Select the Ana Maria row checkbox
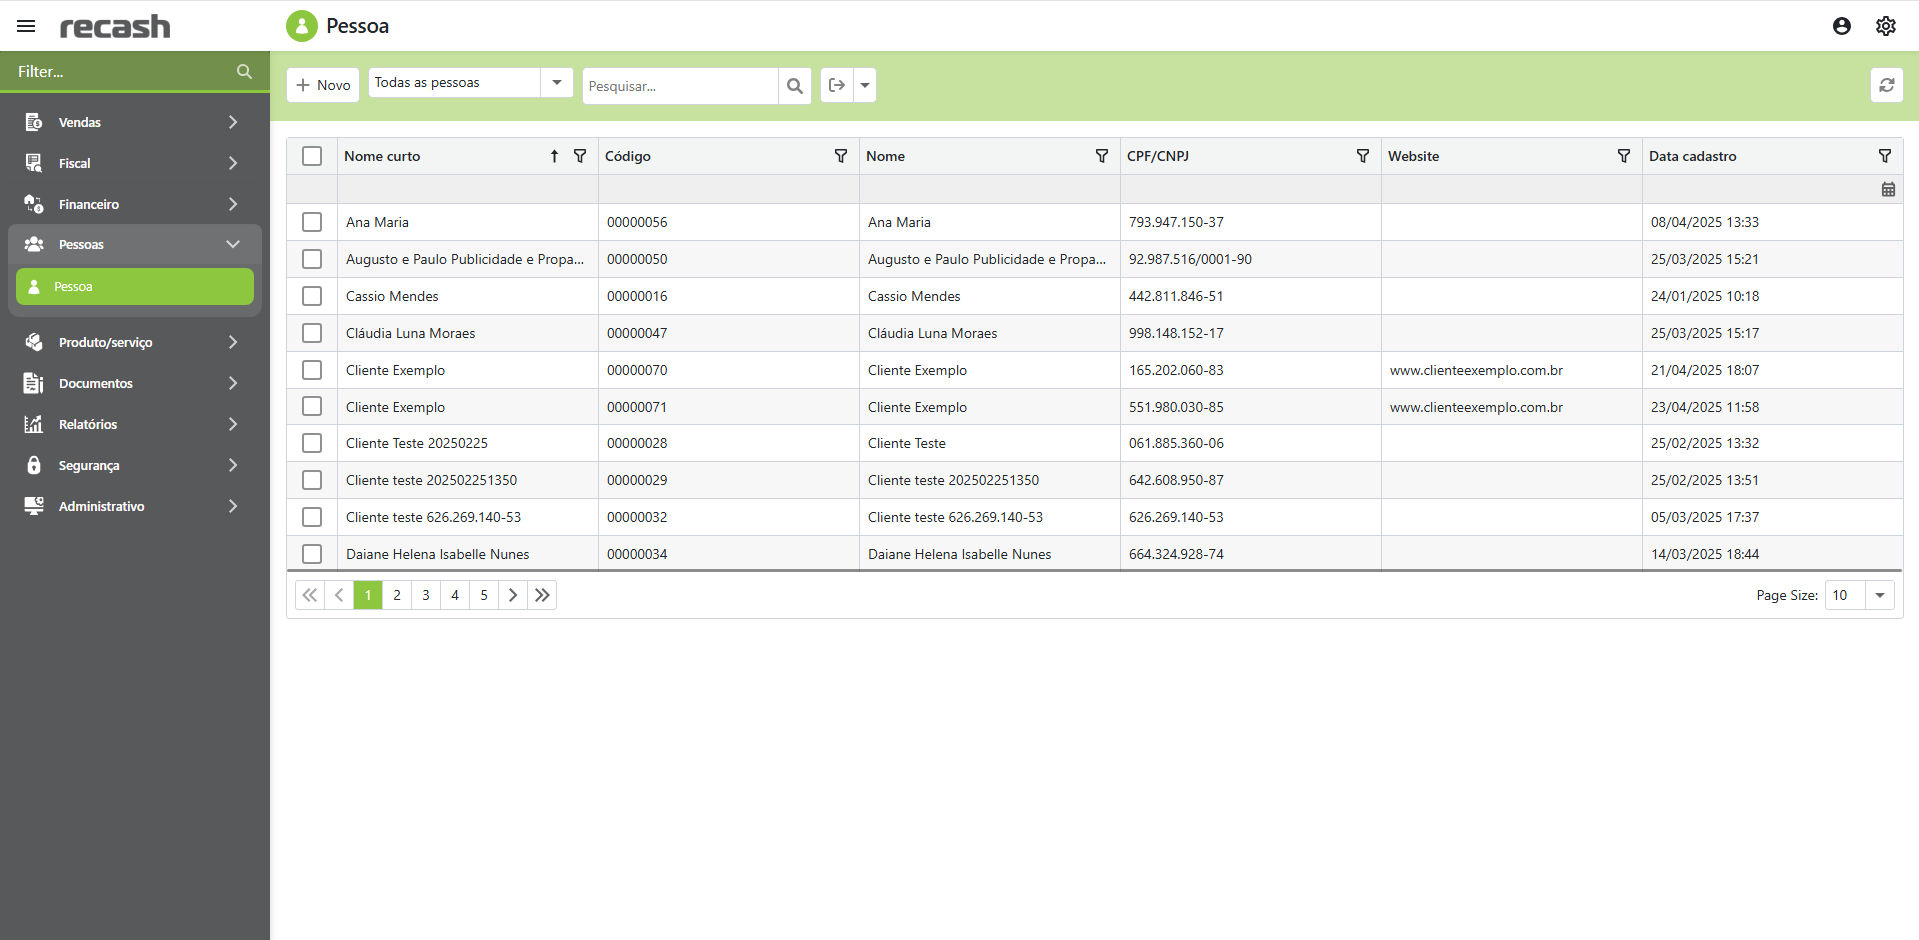Screen dimensions: 1919x940 [x=312, y=222]
